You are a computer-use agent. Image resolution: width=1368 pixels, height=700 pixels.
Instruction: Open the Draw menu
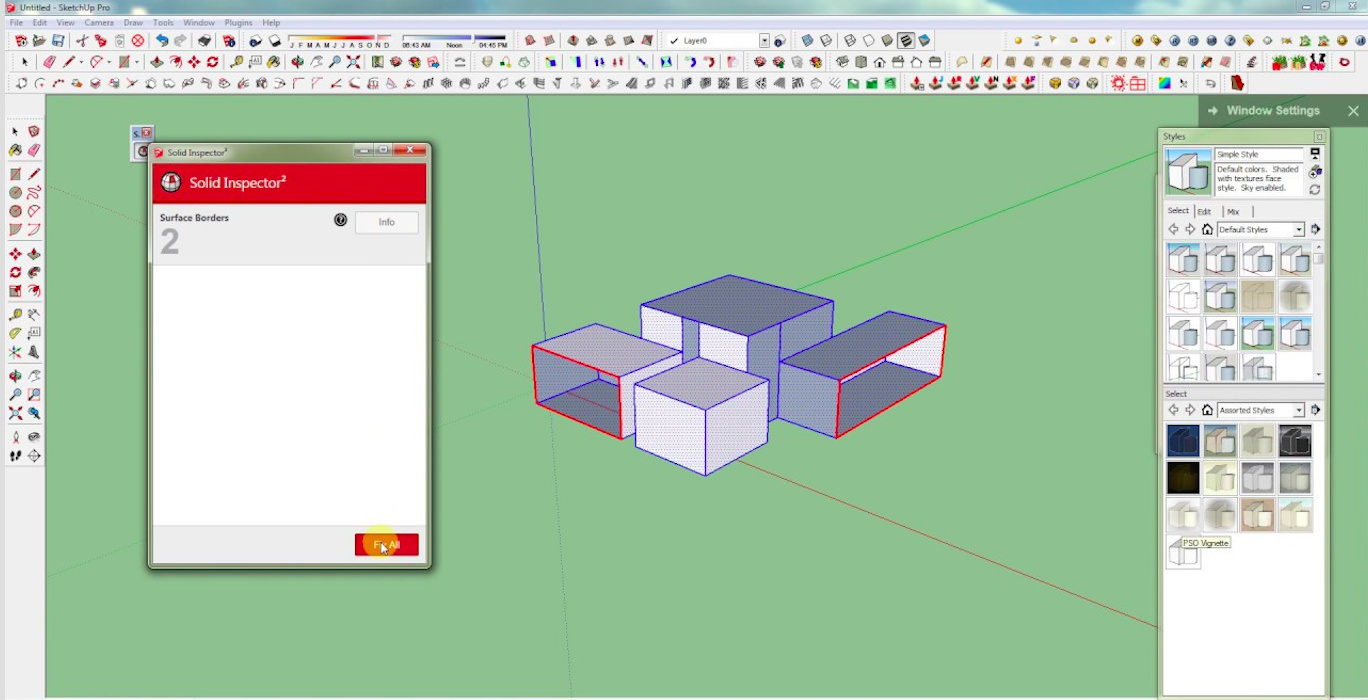[133, 22]
